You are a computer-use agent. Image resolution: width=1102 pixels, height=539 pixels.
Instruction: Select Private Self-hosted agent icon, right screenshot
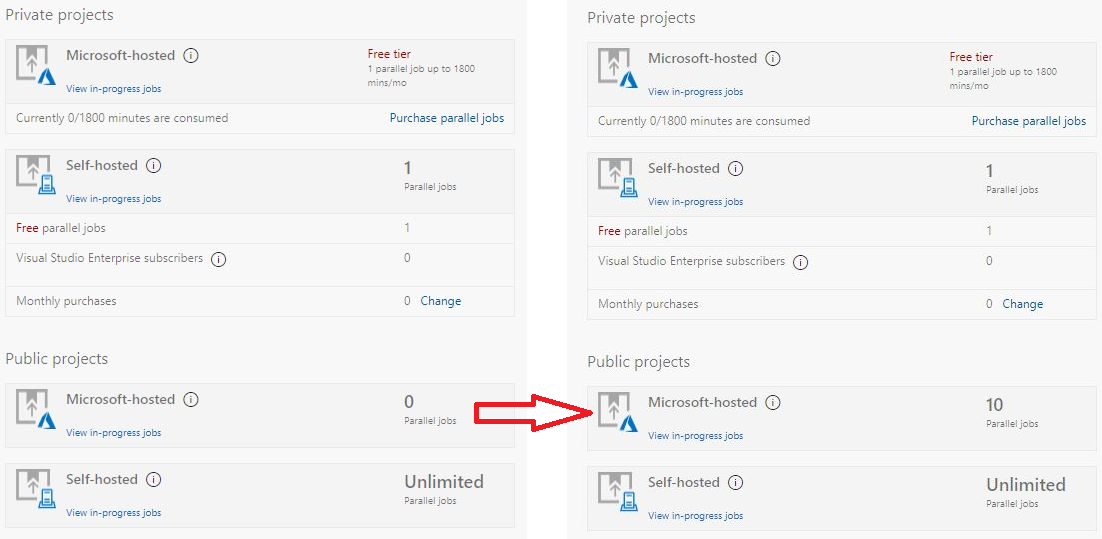(x=617, y=178)
